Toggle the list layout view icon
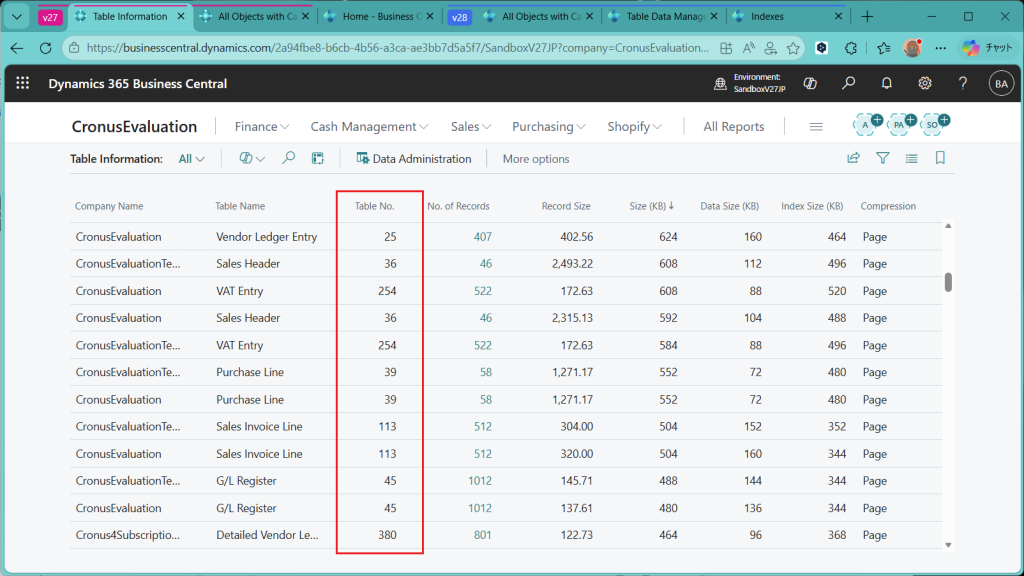 click(911, 158)
